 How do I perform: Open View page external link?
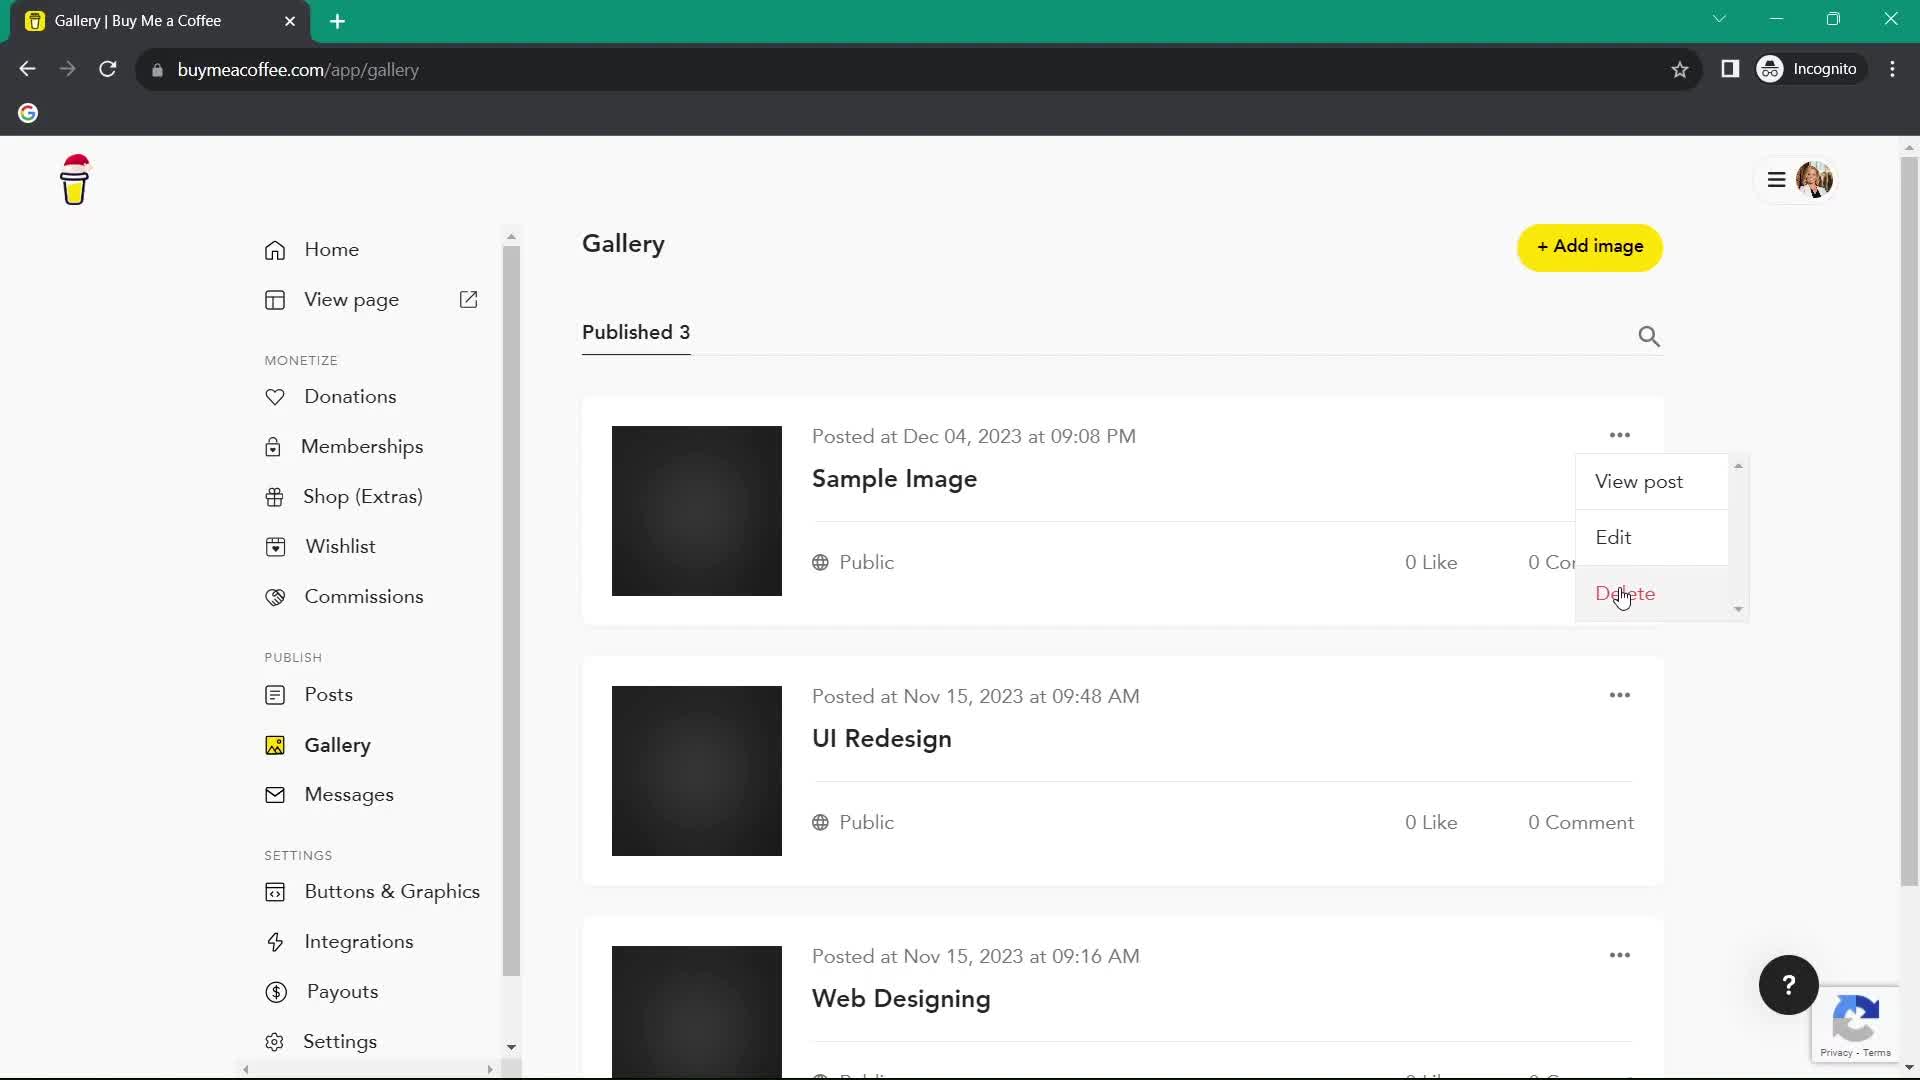tap(468, 299)
